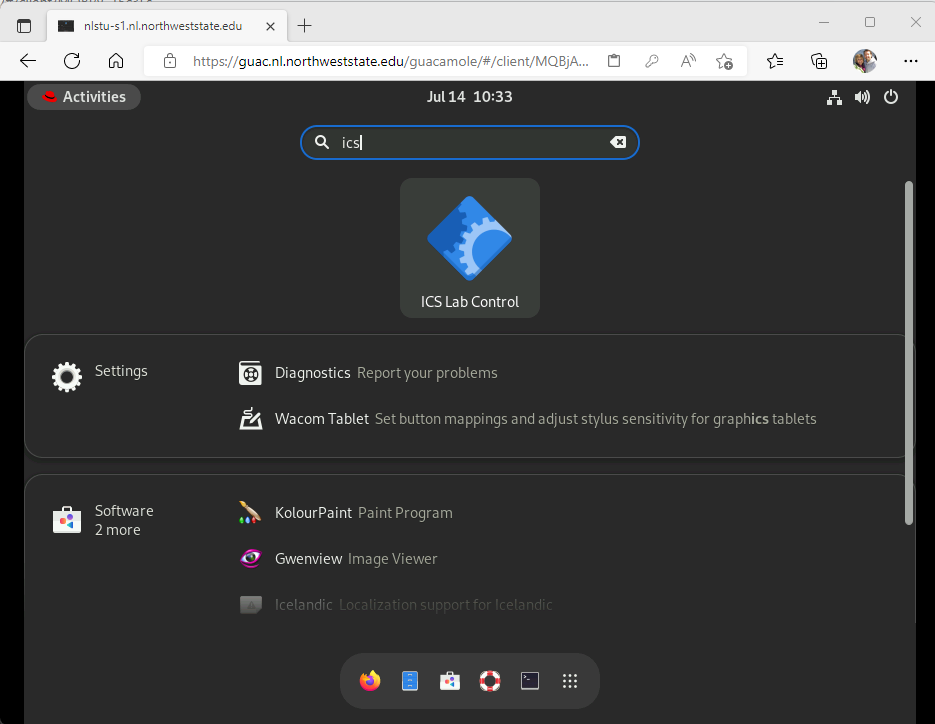The width and height of the screenshot is (935, 724).
Task: Click into the GNOME search field
Action: point(469,143)
